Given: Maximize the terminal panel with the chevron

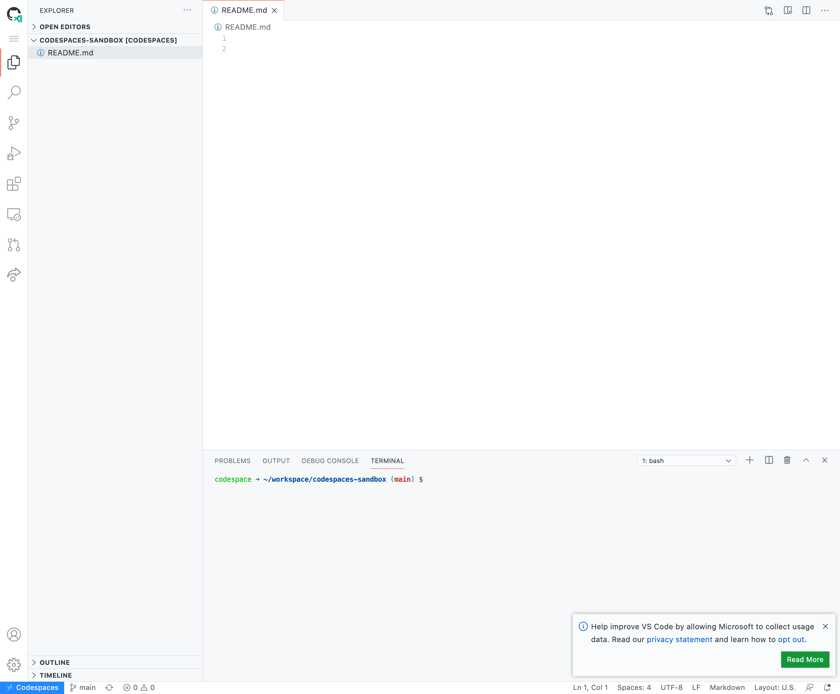Looking at the screenshot, I should (x=806, y=460).
